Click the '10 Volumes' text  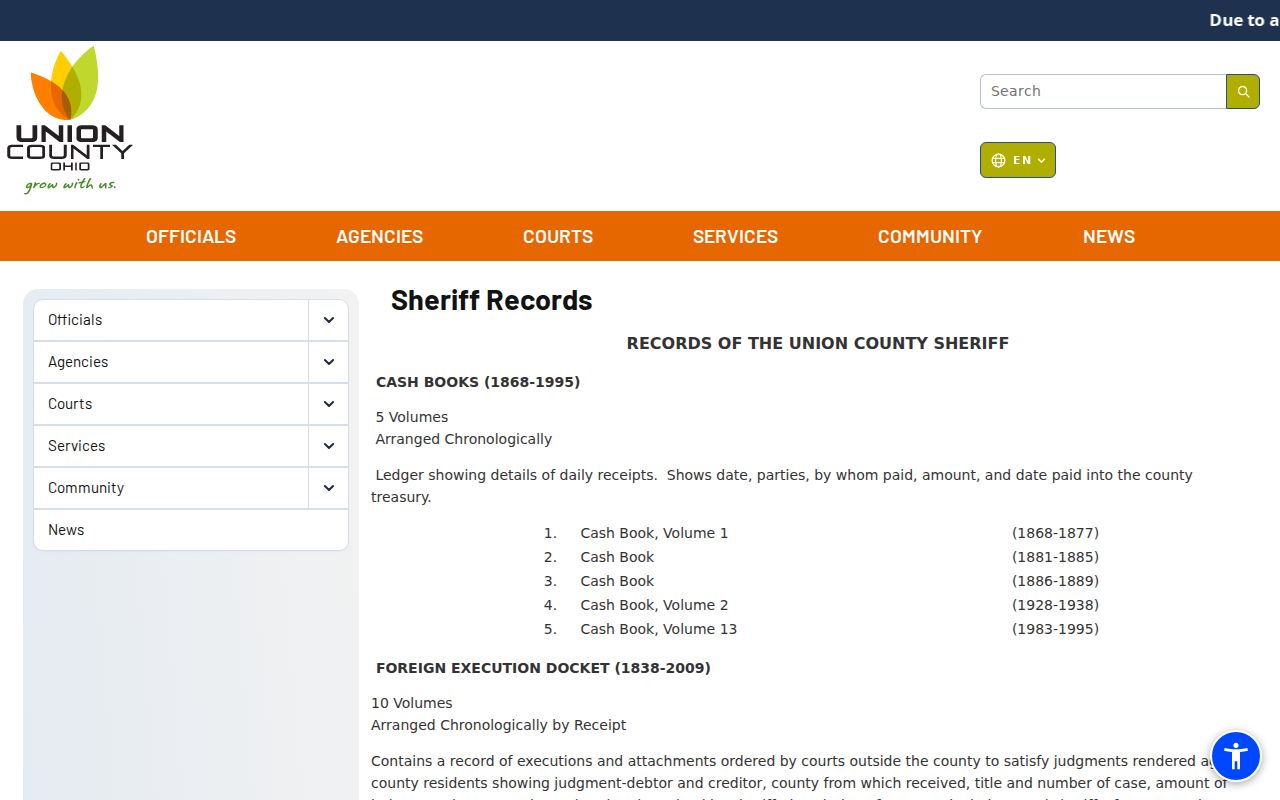pos(411,703)
